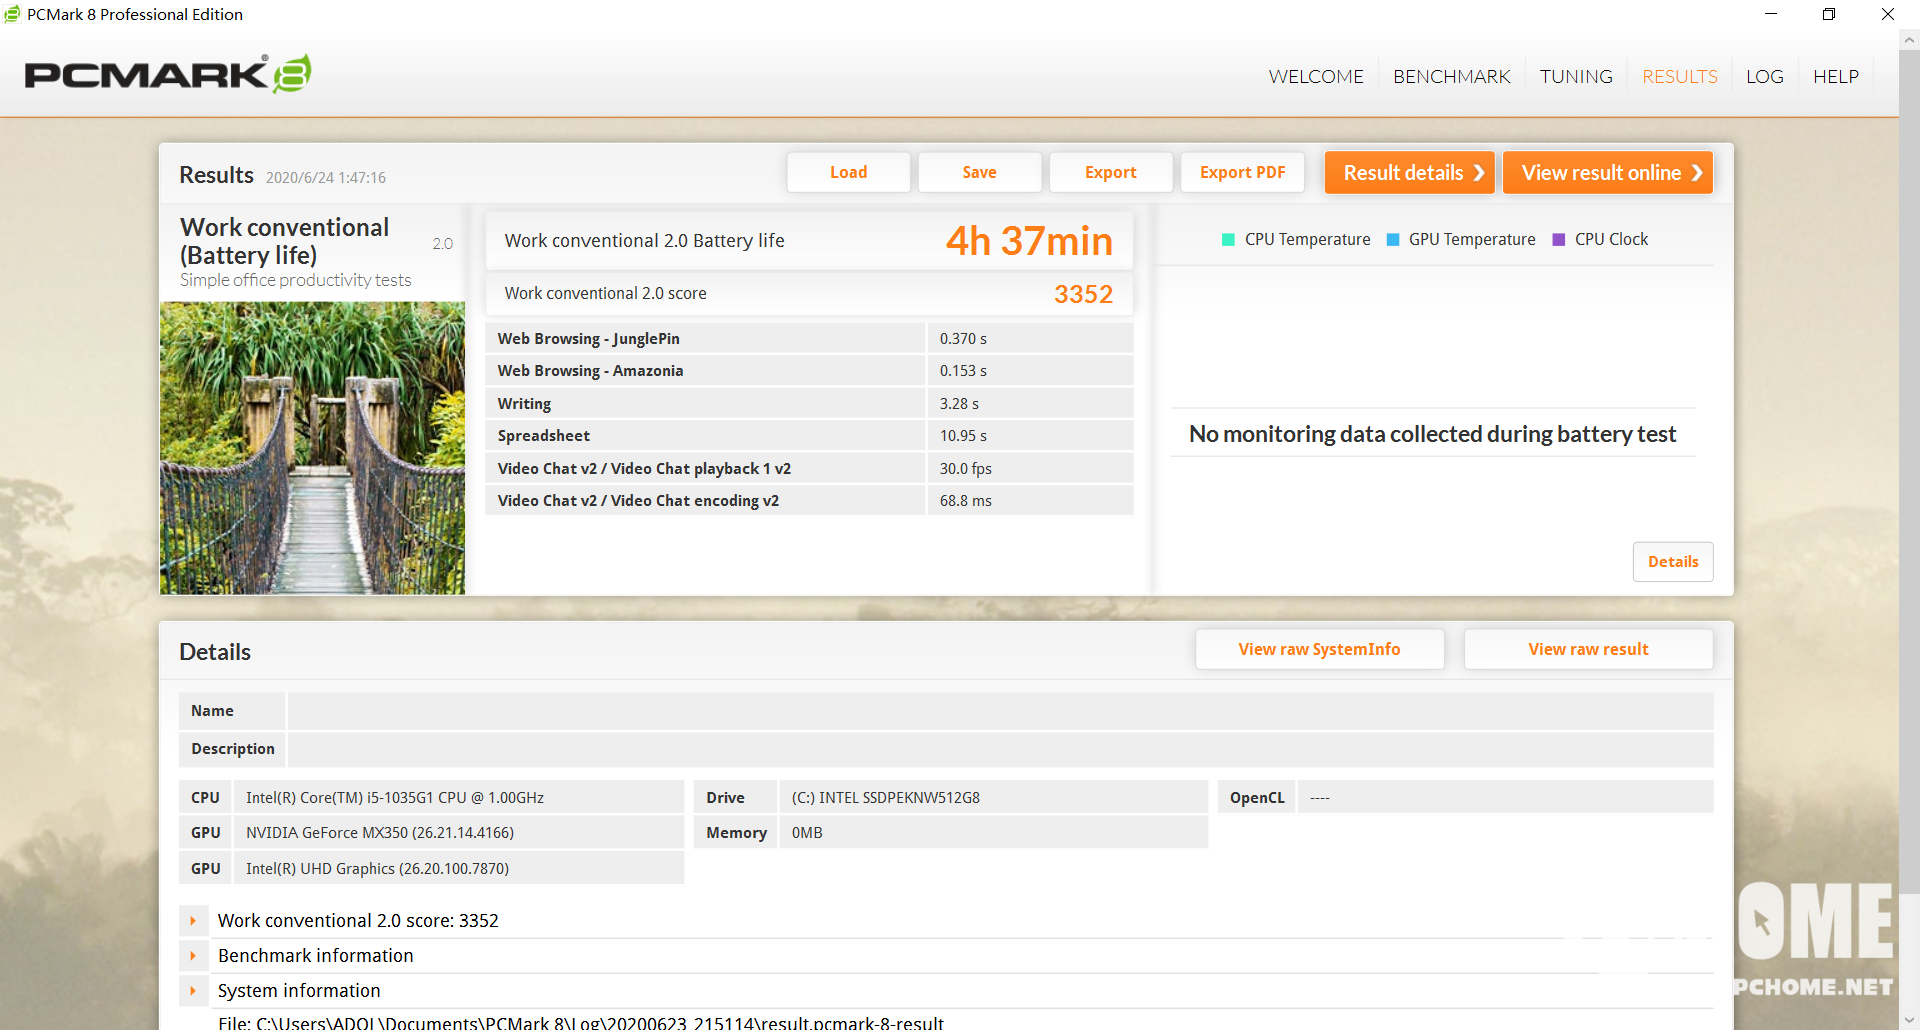The width and height of the screenshot is (1920, 1030).
Task: Go to the WELCOME tab
Action: (1315, 77)
